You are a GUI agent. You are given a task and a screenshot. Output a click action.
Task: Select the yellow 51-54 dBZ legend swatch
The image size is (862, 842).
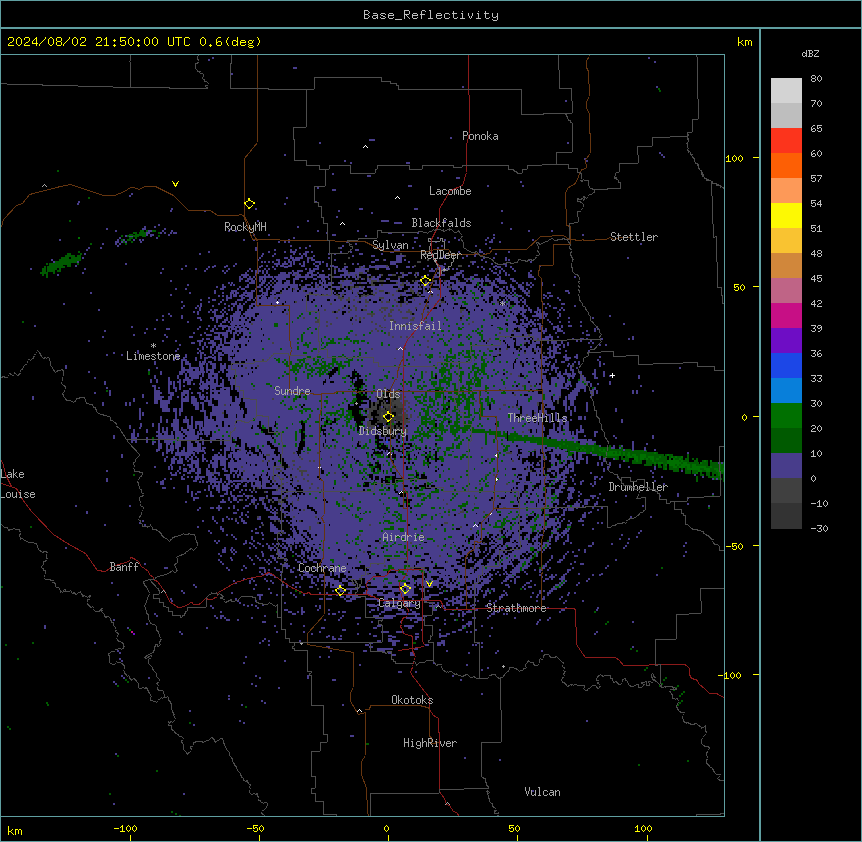tap(786, 215)
